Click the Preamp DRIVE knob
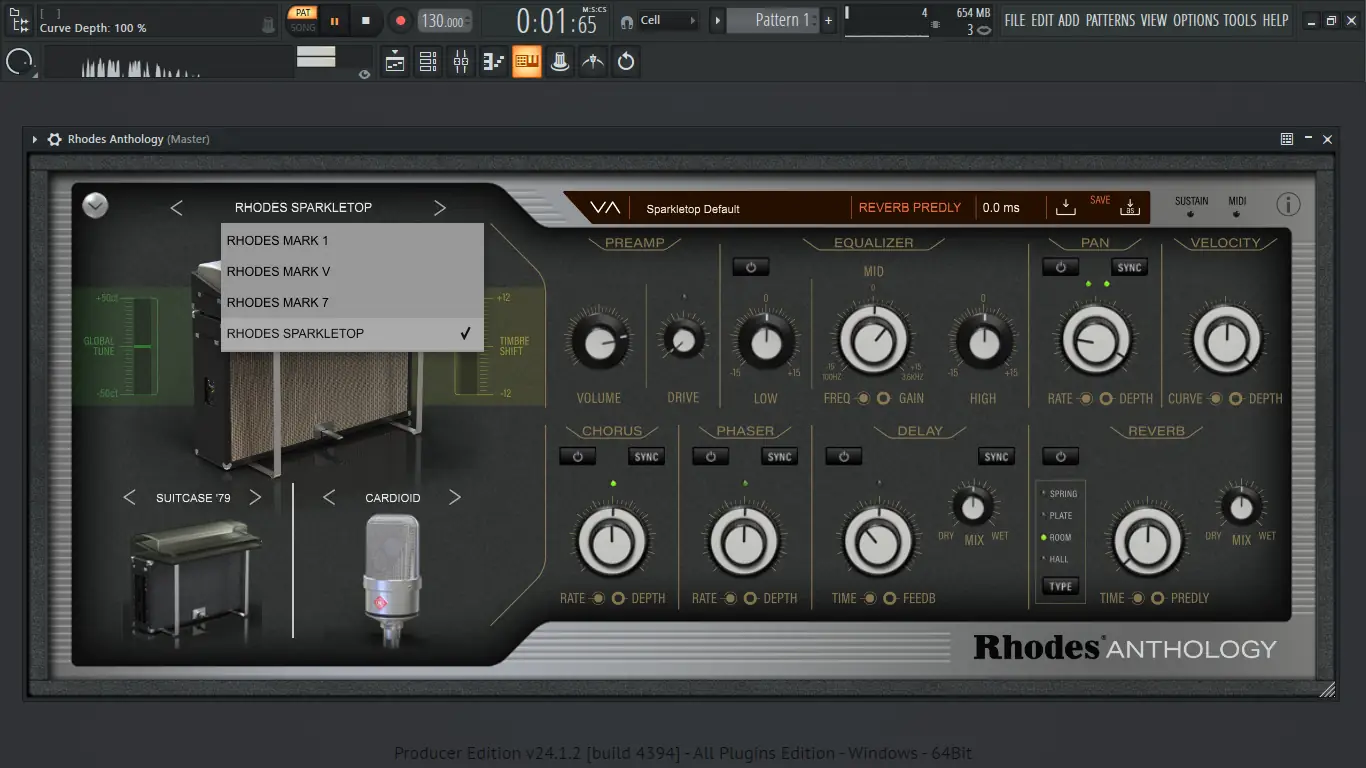This screenshot has width=1366, height=768. click(684, 342)
